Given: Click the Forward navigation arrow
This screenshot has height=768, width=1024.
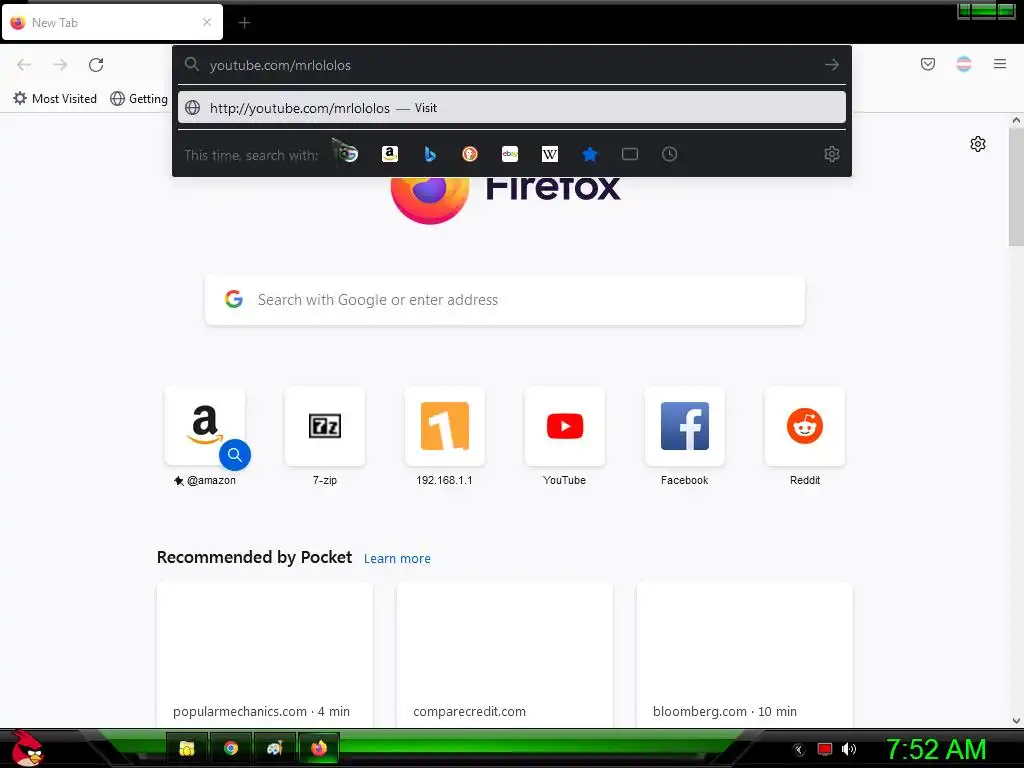Looking at the screenshot, I should [60, 65].
